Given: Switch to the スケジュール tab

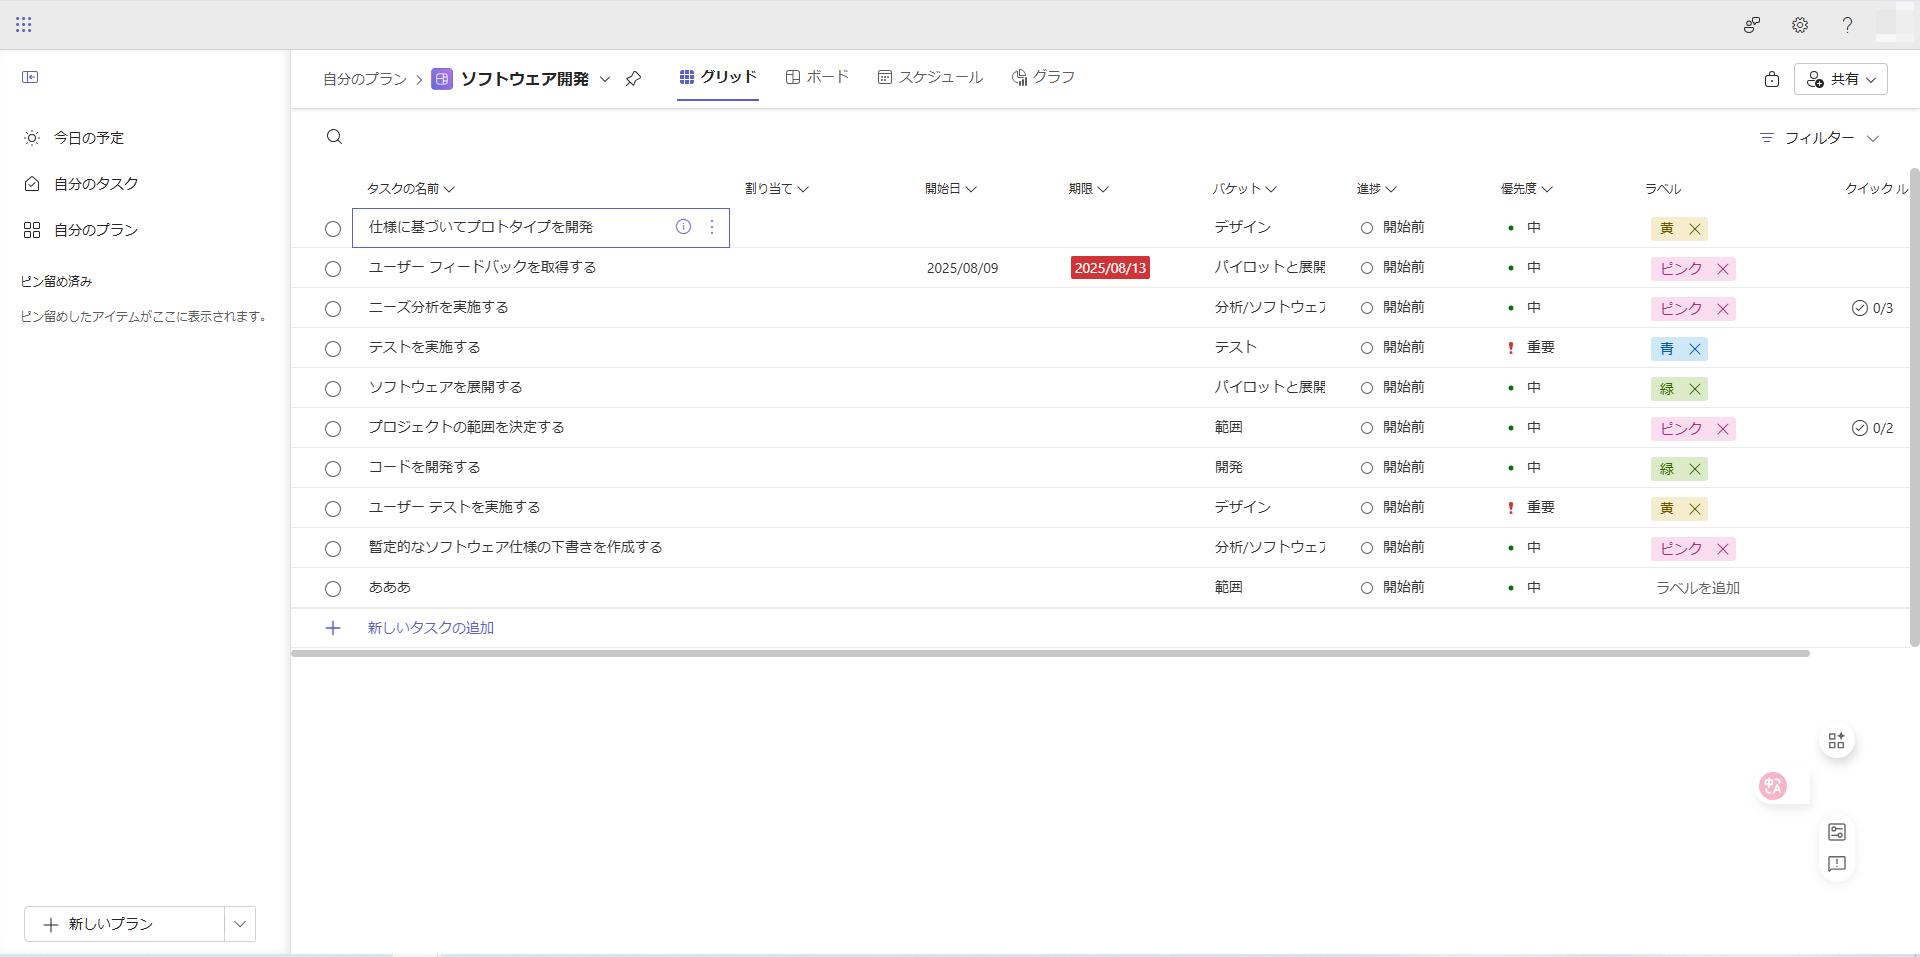Looking at the screenshot, I should pyautogui.click(x=930, y=77).
